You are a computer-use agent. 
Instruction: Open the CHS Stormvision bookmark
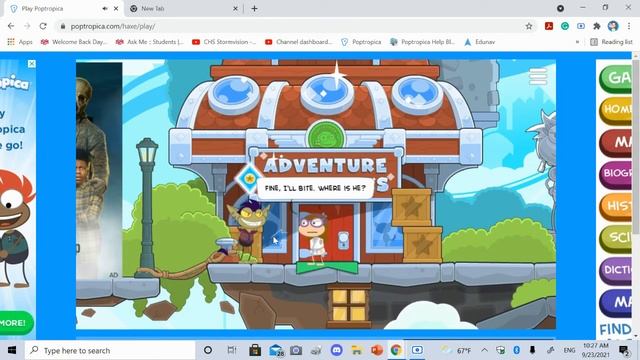[x=224, y=42]
